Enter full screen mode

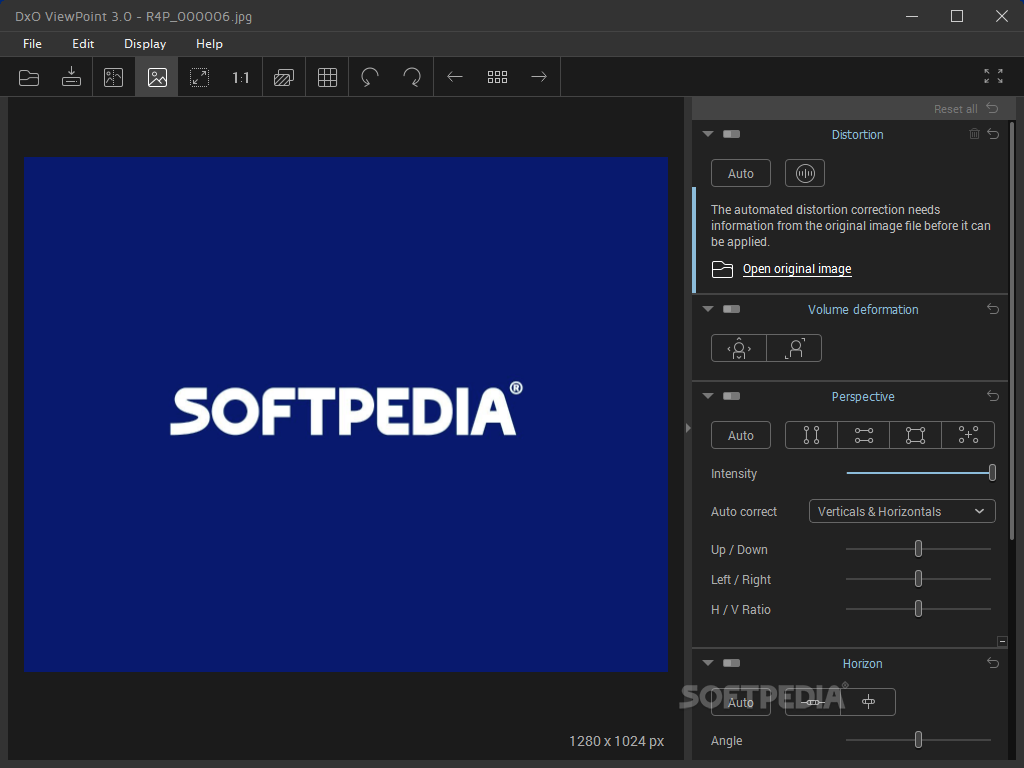coord(993,76)
